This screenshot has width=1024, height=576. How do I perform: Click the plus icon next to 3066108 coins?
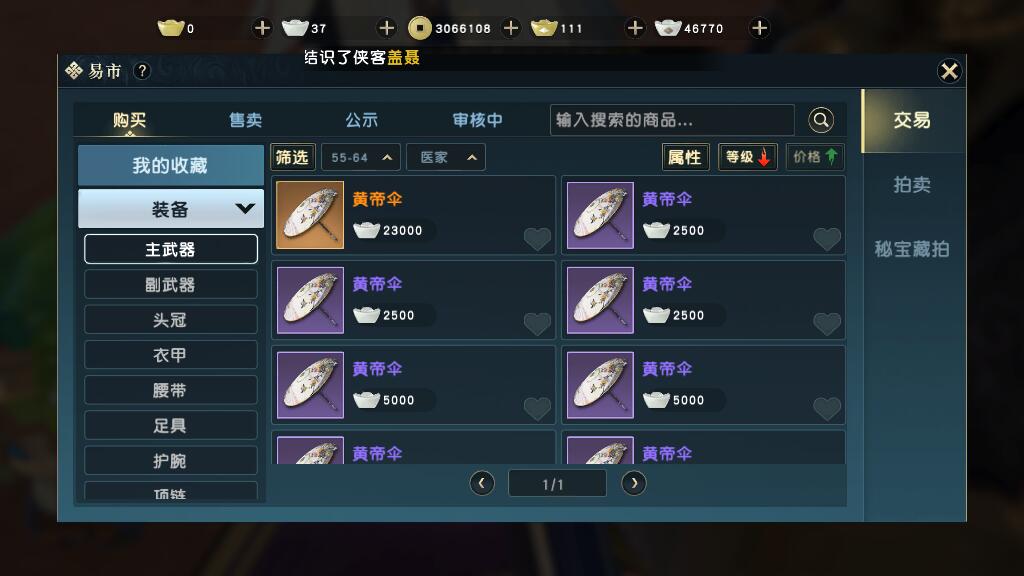coord(511,28)
